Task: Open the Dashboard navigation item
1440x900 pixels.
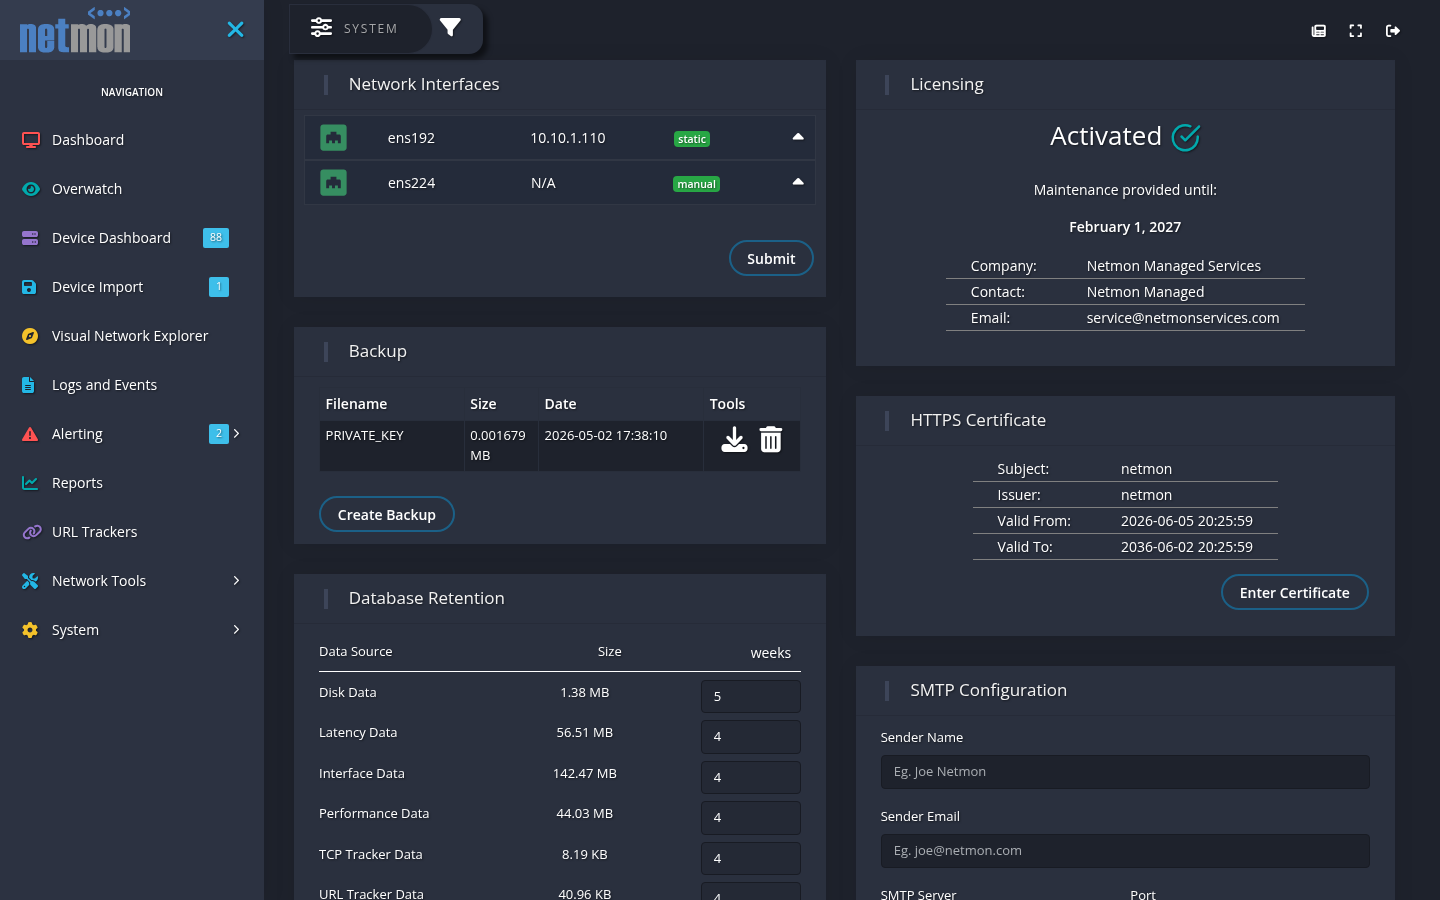Action: pos(88,140)
